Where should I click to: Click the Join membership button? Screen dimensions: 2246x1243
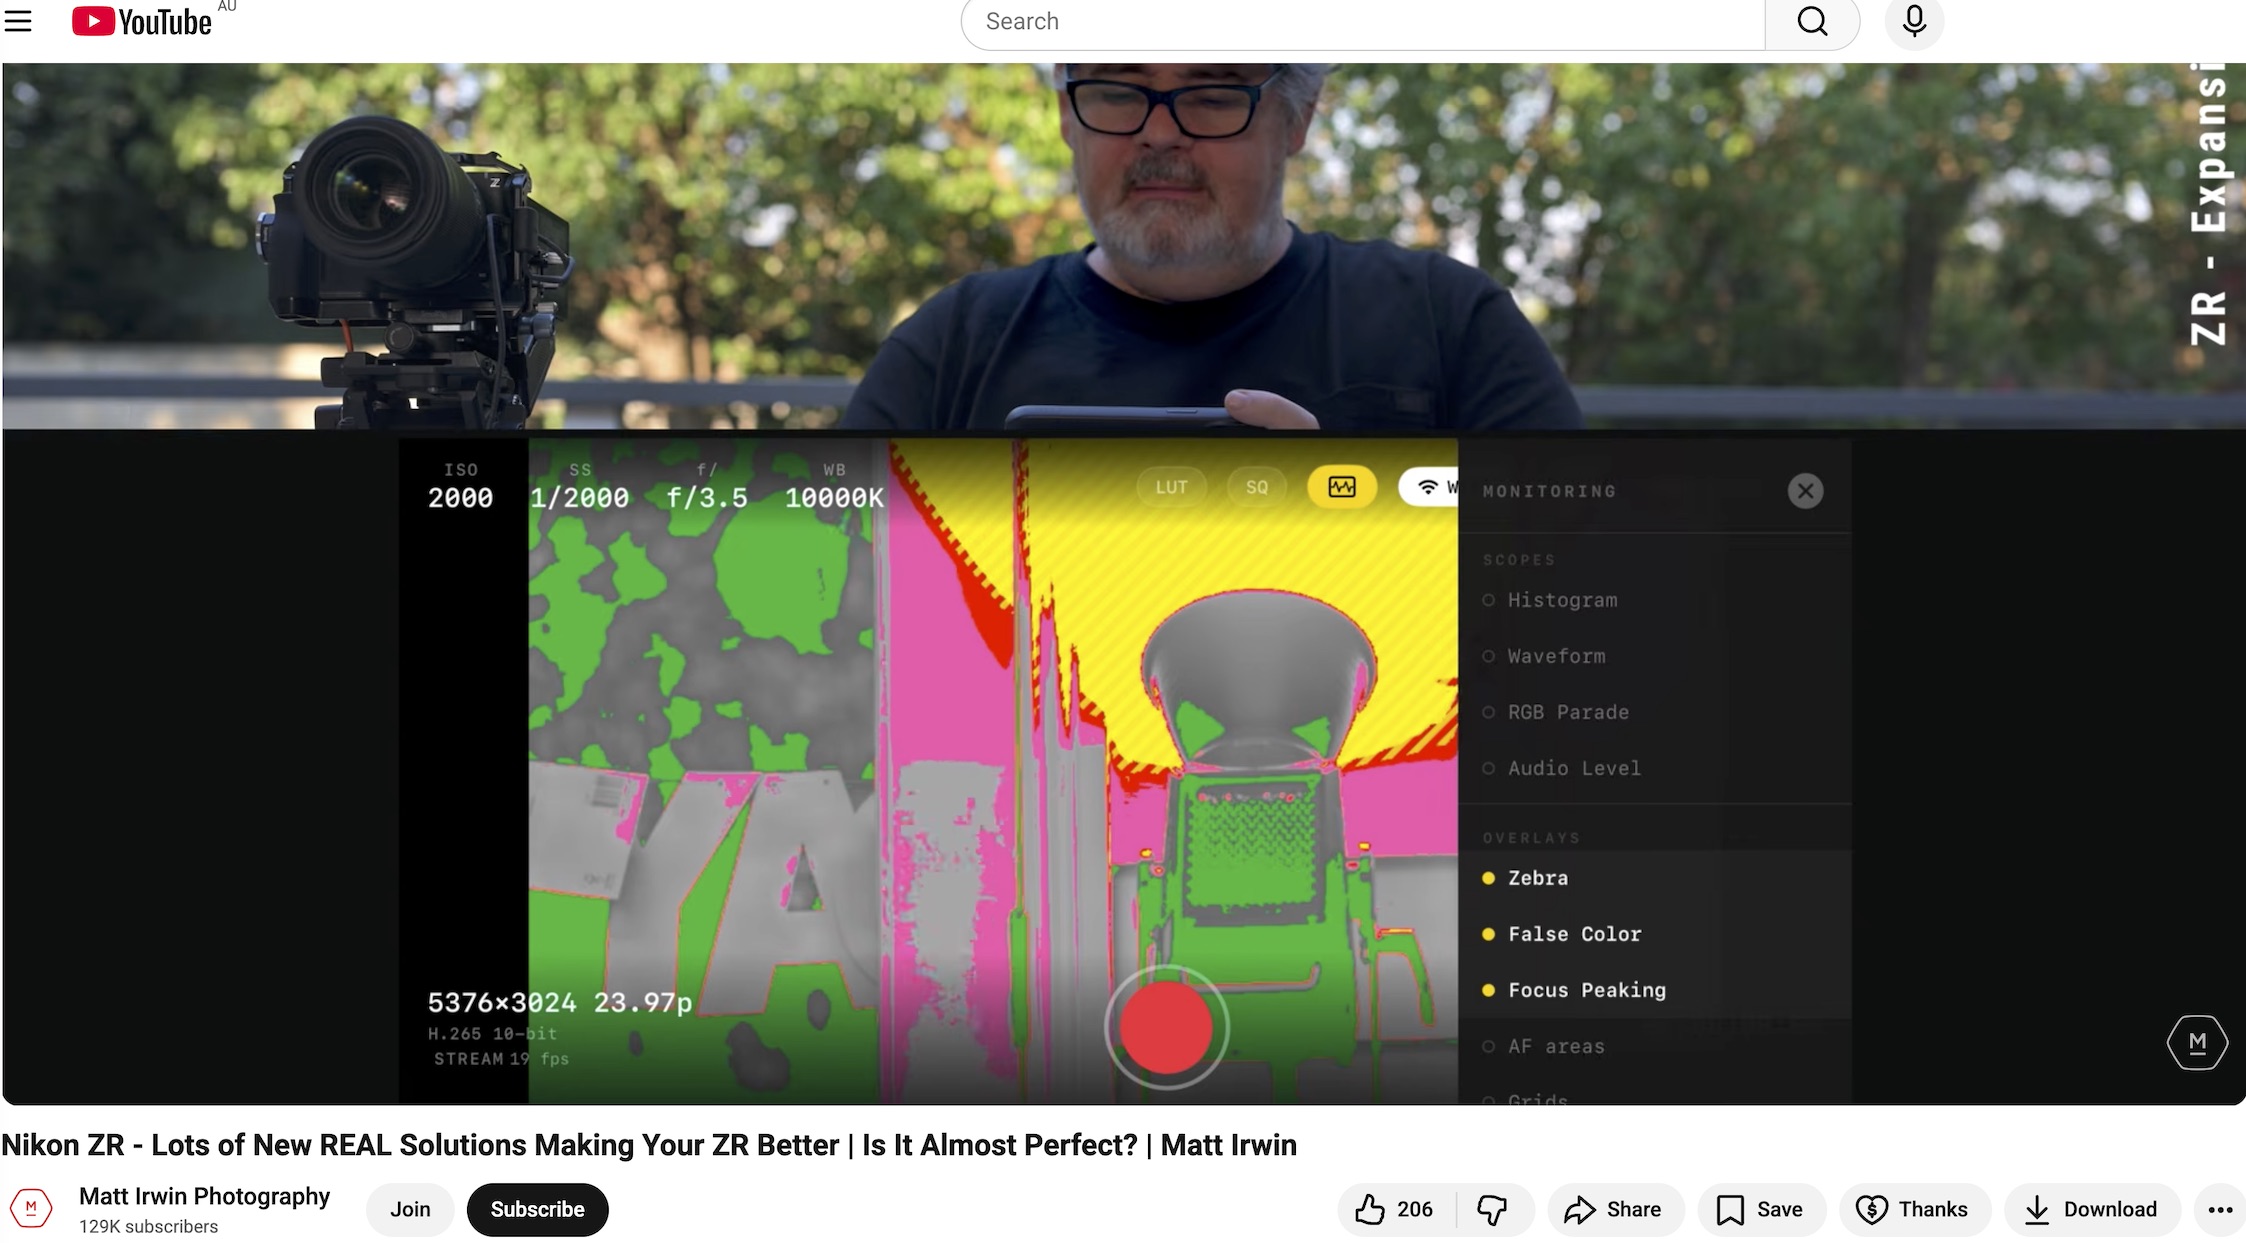[x=410, y=1209]
